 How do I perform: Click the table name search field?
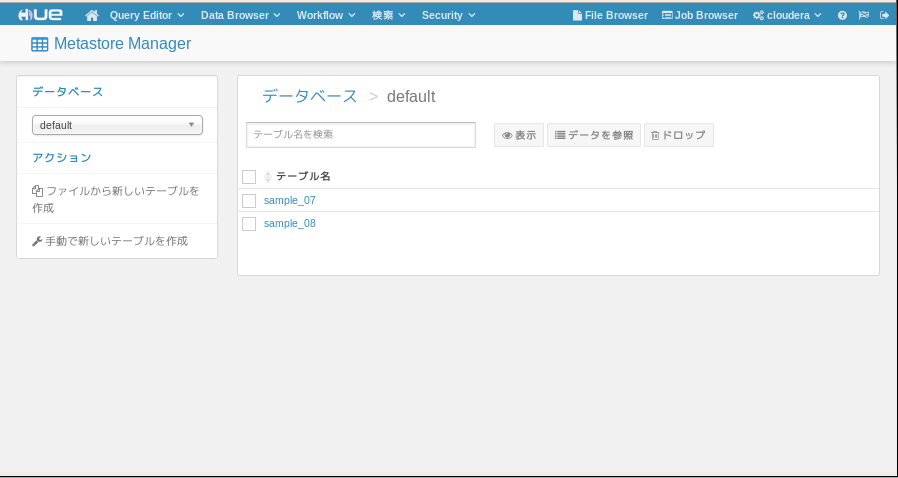[361, 135]
